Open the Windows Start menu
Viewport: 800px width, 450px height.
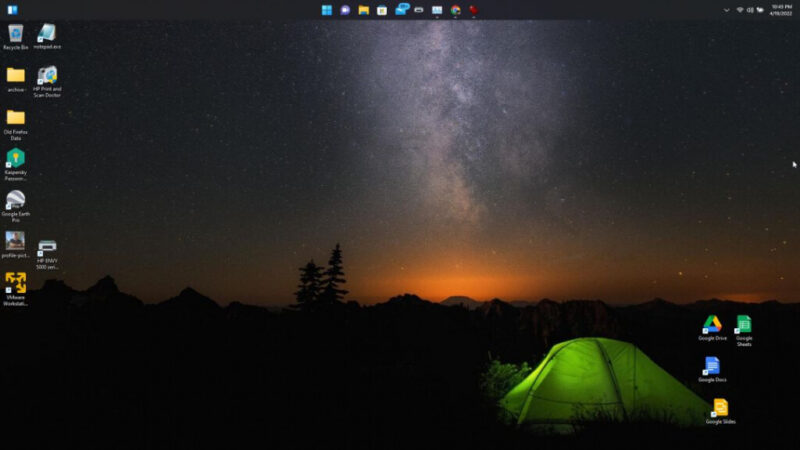tap(327, 10)
